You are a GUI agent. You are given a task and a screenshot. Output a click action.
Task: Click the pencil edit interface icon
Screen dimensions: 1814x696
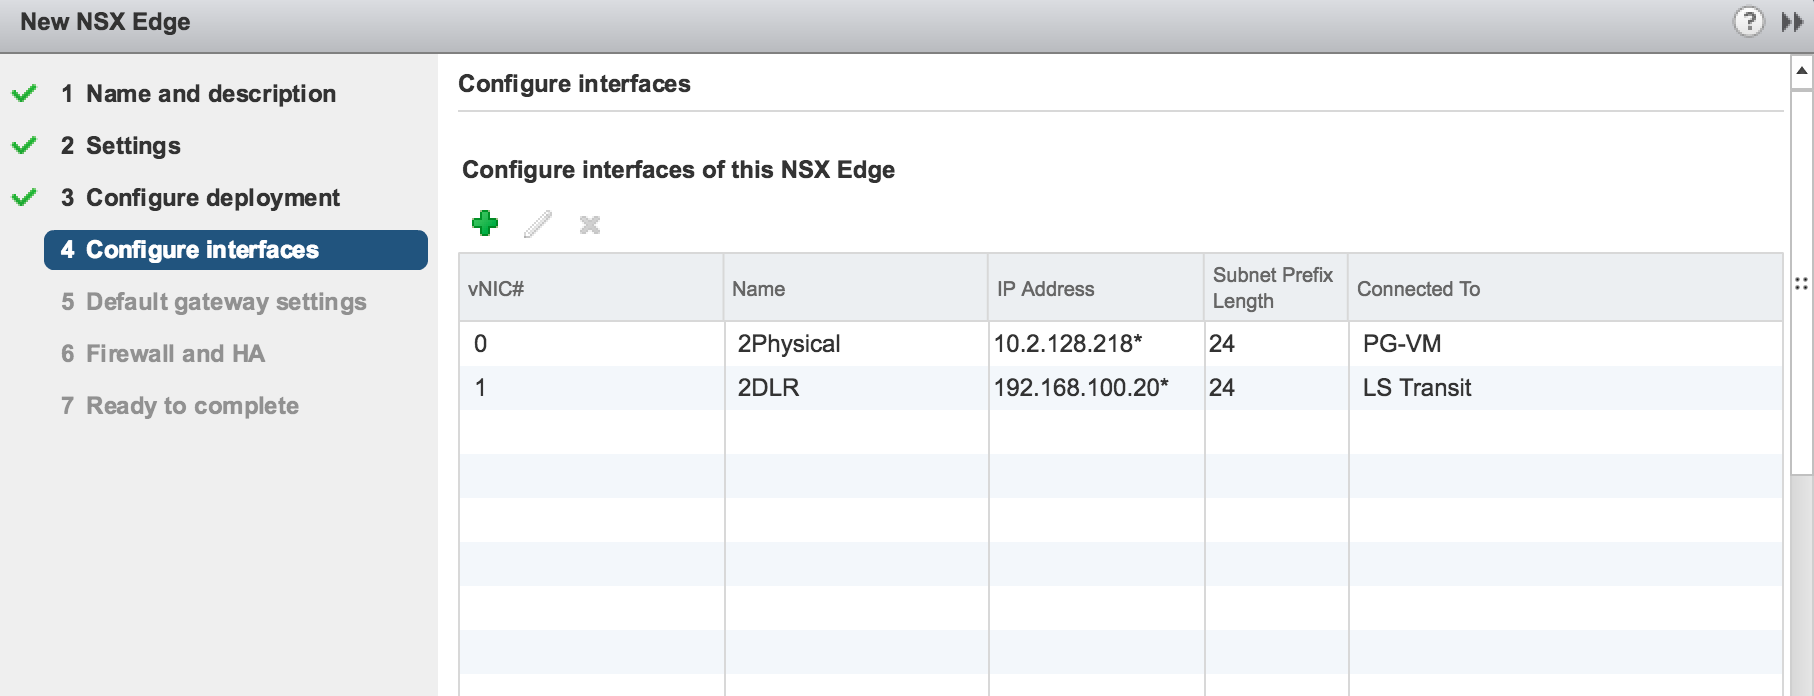coord(538,224)
